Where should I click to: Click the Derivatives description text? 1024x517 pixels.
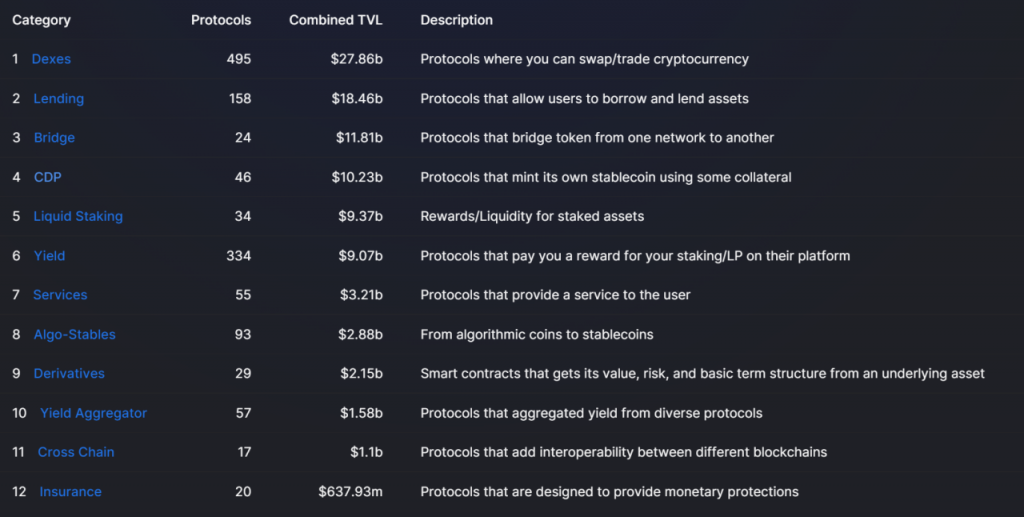point(702,373)
